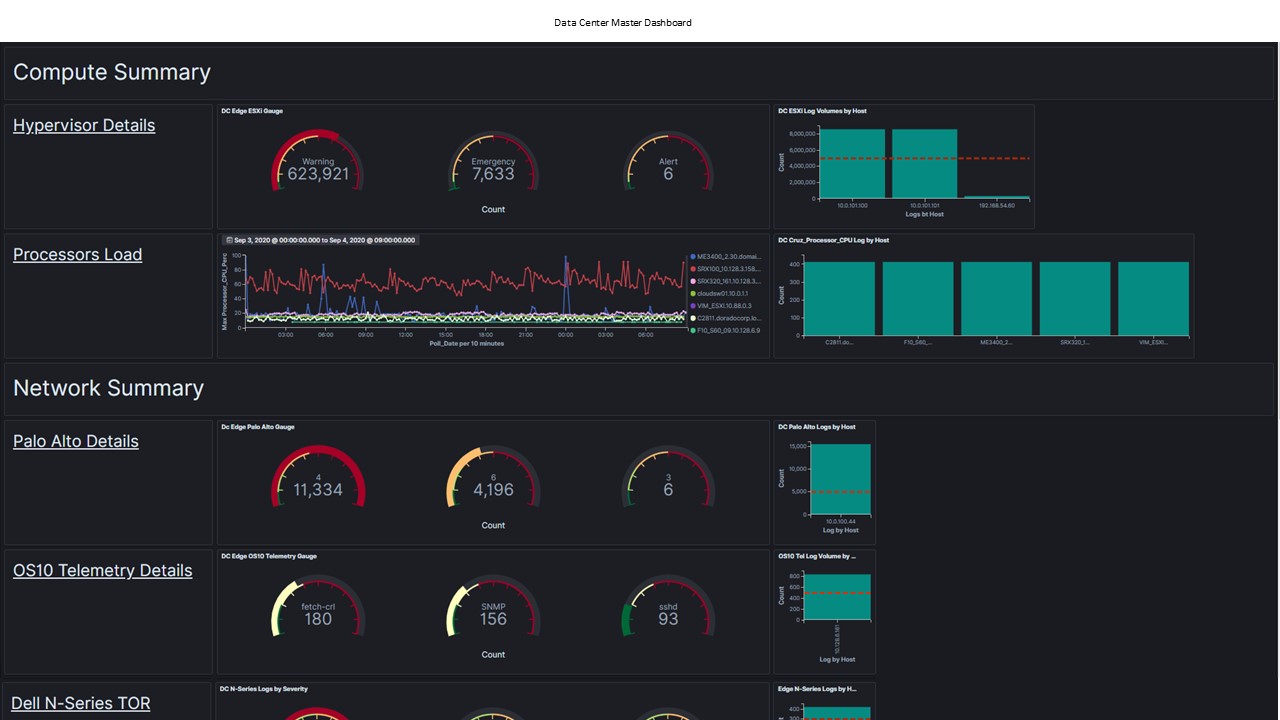Toggle the cloudsw01.10.0.1.1 legend entry
This screenshot has height=720, width=1280.
point(725,292)
